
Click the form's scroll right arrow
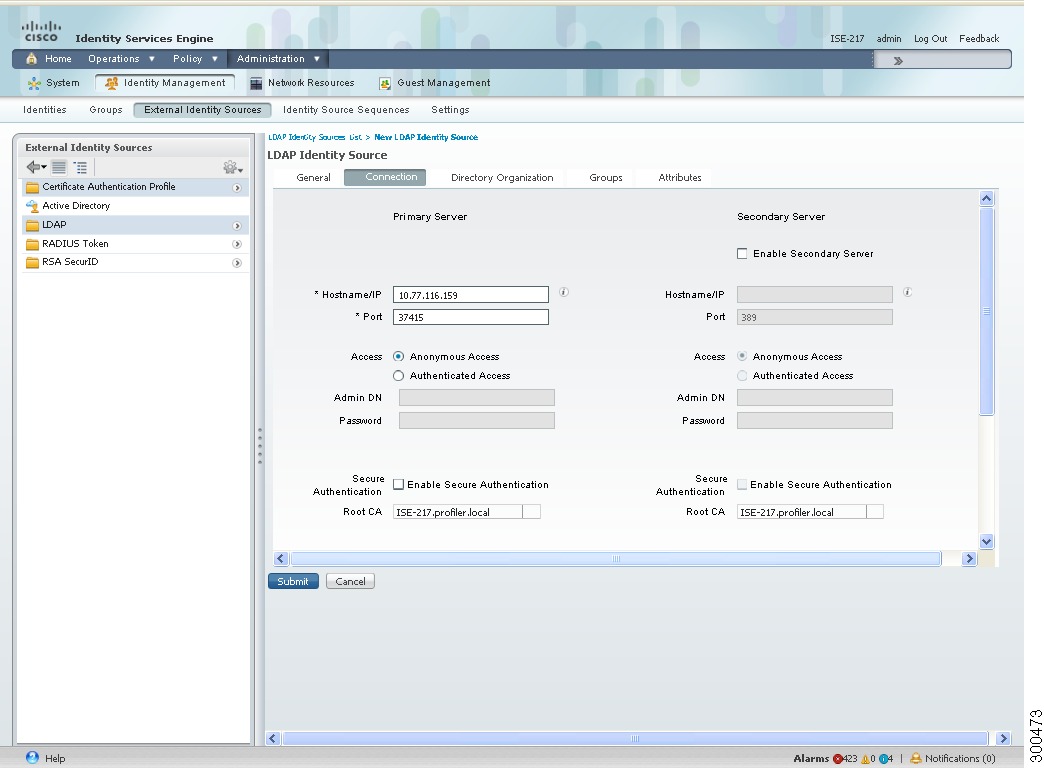tap(969, 559)
